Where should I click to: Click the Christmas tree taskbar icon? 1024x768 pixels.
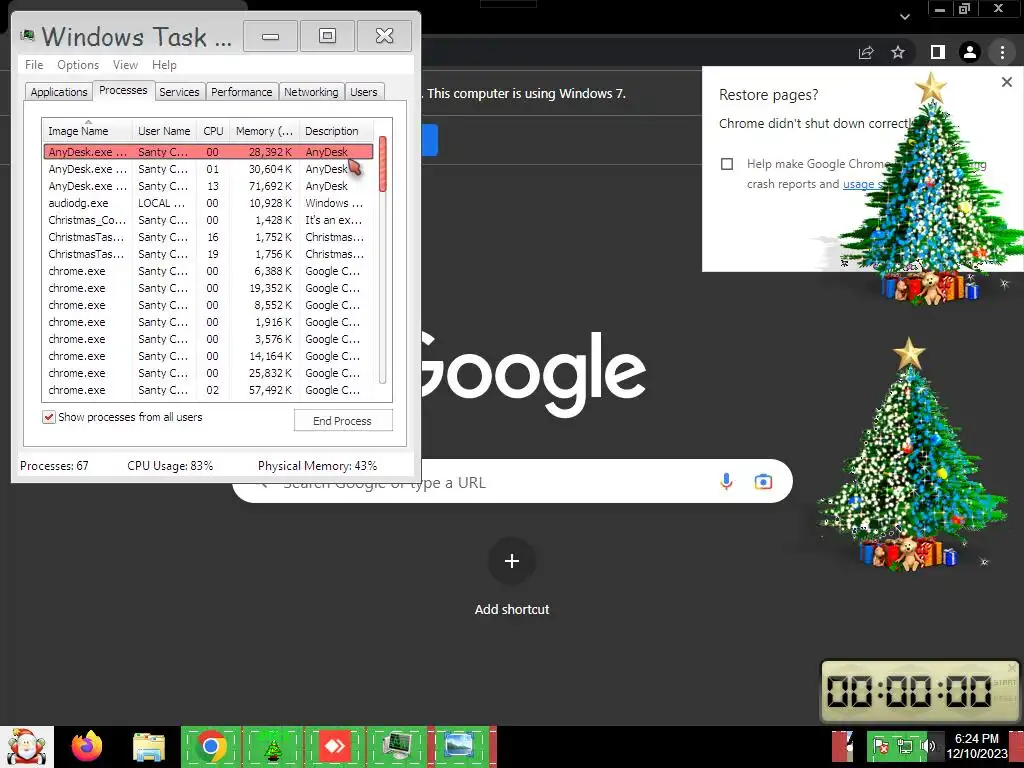pos(272,746)
